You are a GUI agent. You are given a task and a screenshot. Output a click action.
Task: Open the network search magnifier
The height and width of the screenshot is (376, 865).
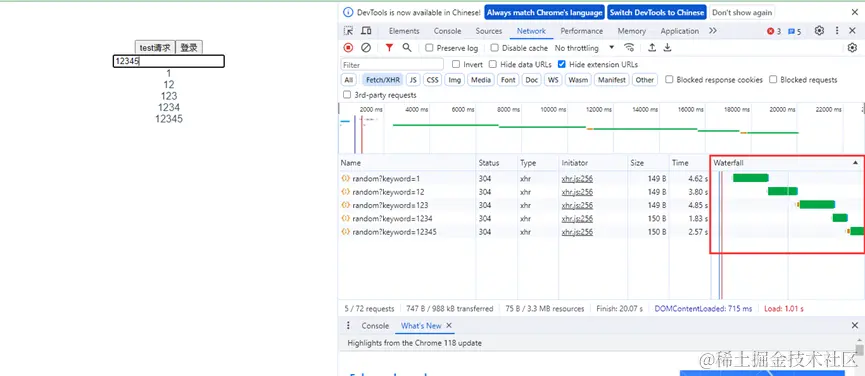tap(407, 48)
